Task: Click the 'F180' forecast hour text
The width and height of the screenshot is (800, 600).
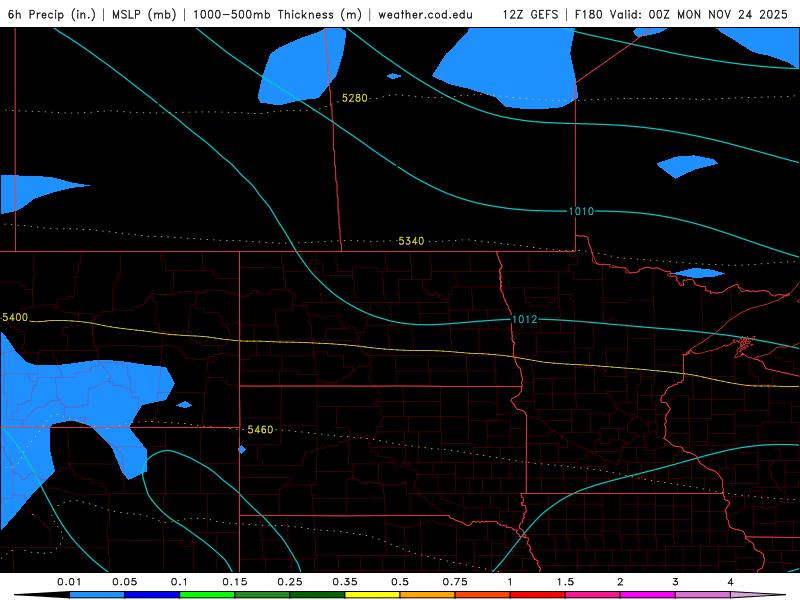Action: click(x=588, y=14)
